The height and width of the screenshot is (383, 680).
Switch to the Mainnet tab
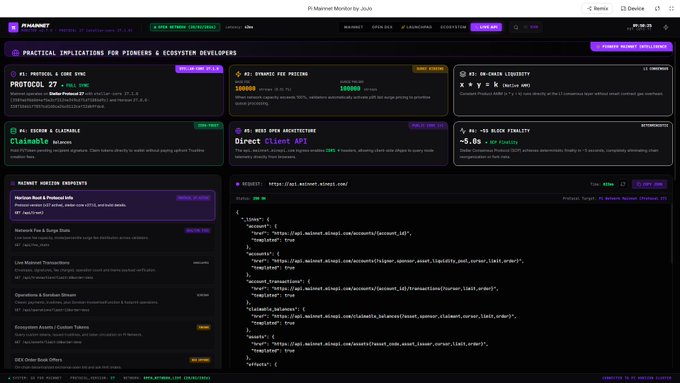(x=353, y=27)
